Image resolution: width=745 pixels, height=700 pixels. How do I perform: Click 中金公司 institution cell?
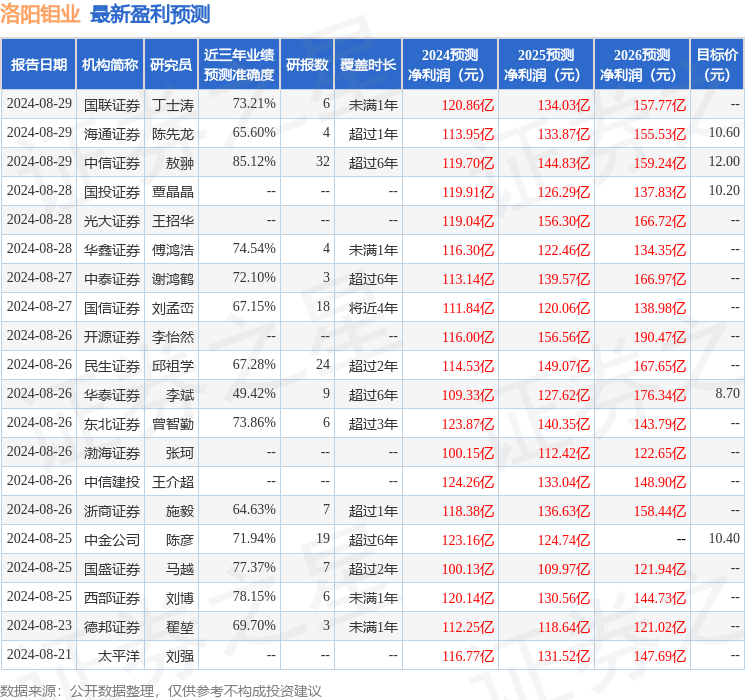[112, 540]
